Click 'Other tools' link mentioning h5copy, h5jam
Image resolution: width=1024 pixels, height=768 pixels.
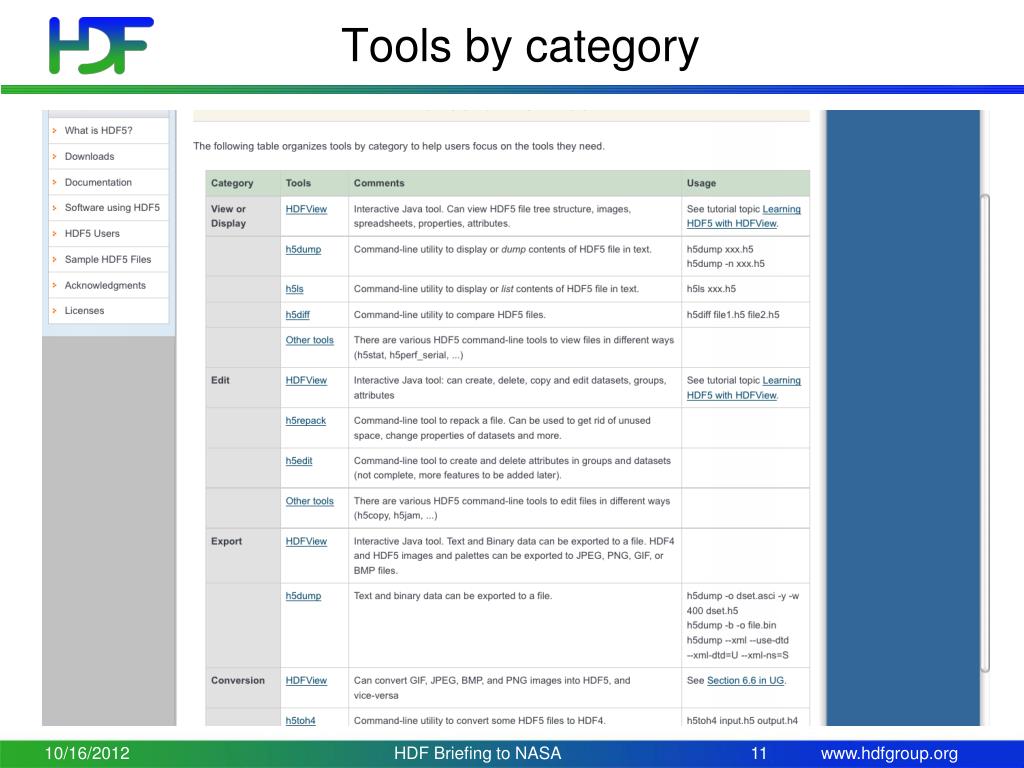(x=310, y=501)
